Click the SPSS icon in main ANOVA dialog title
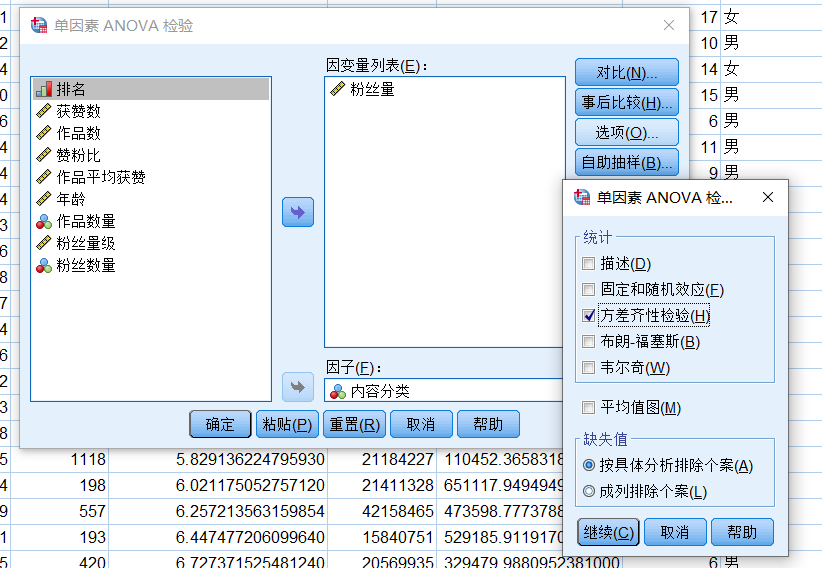 pyautogui.click(x=39, y=25)
